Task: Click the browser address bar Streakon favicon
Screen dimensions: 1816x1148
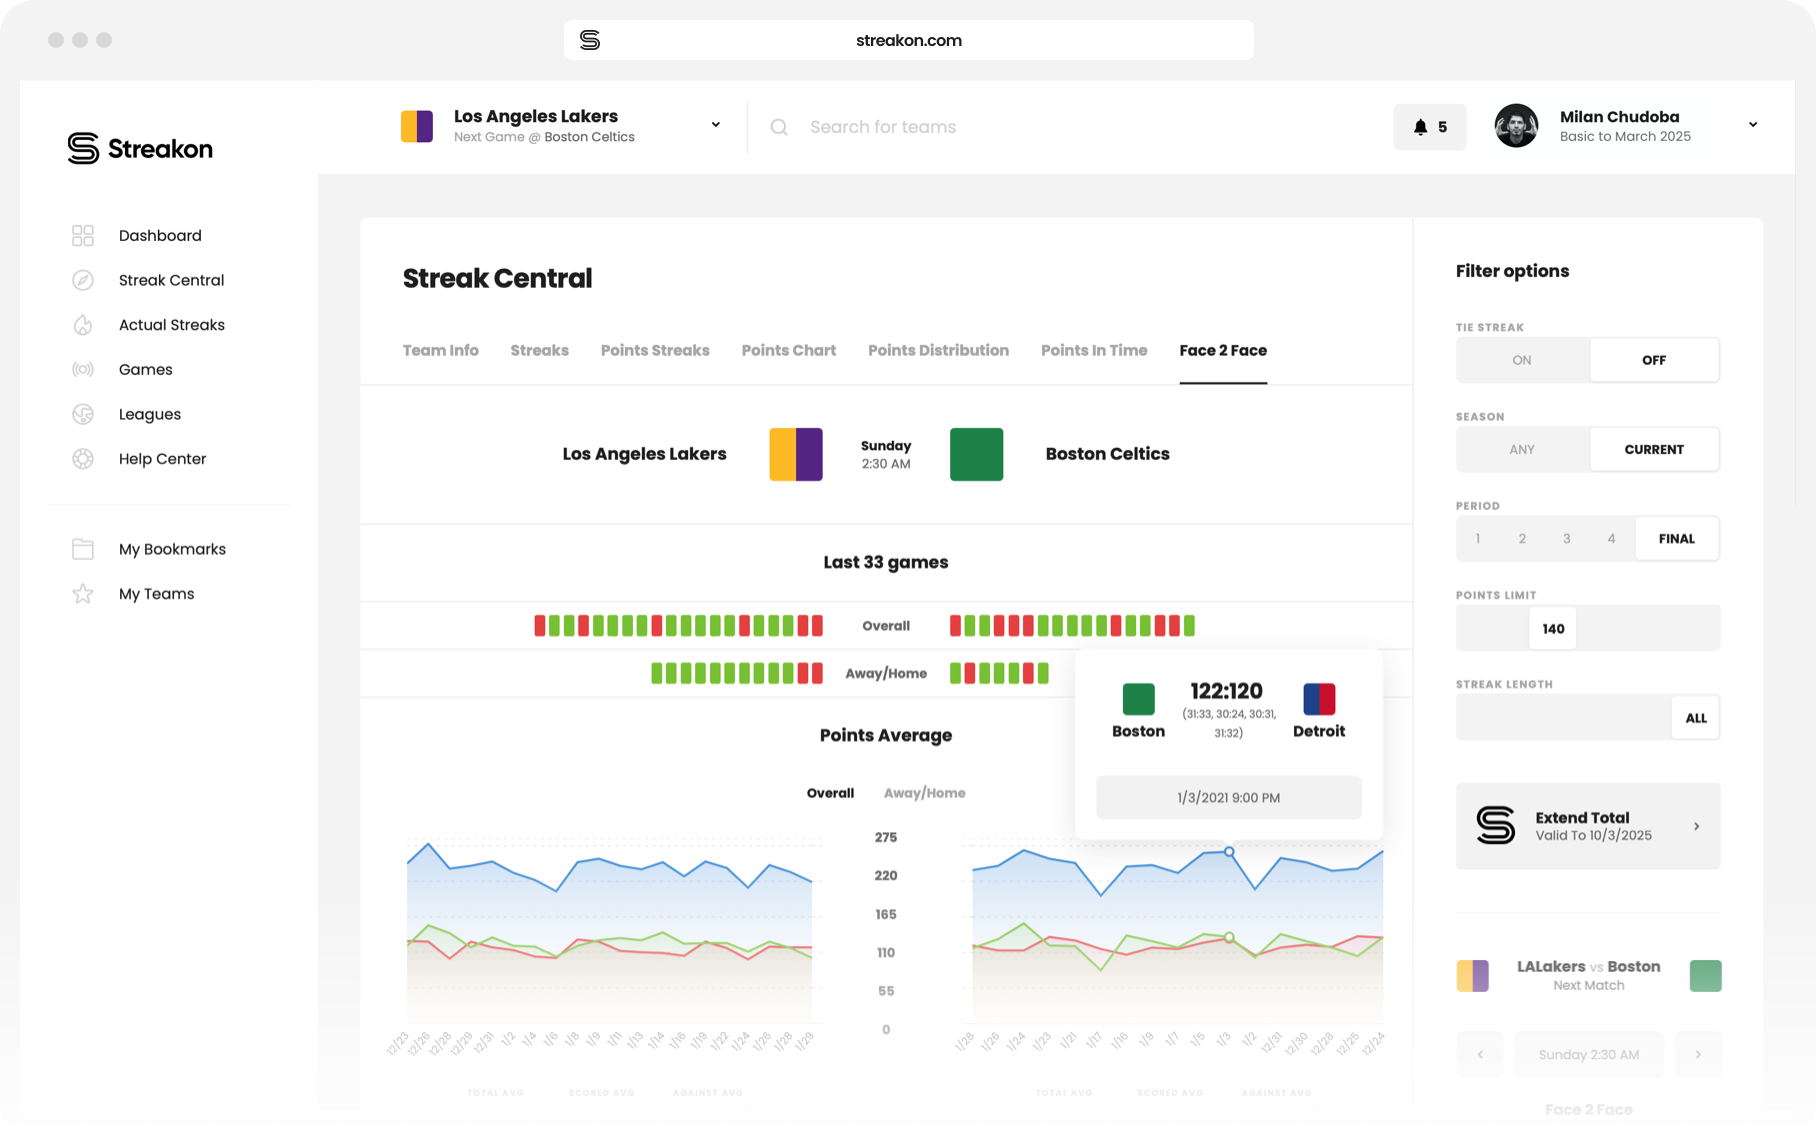Action: [x=590, y=40]
